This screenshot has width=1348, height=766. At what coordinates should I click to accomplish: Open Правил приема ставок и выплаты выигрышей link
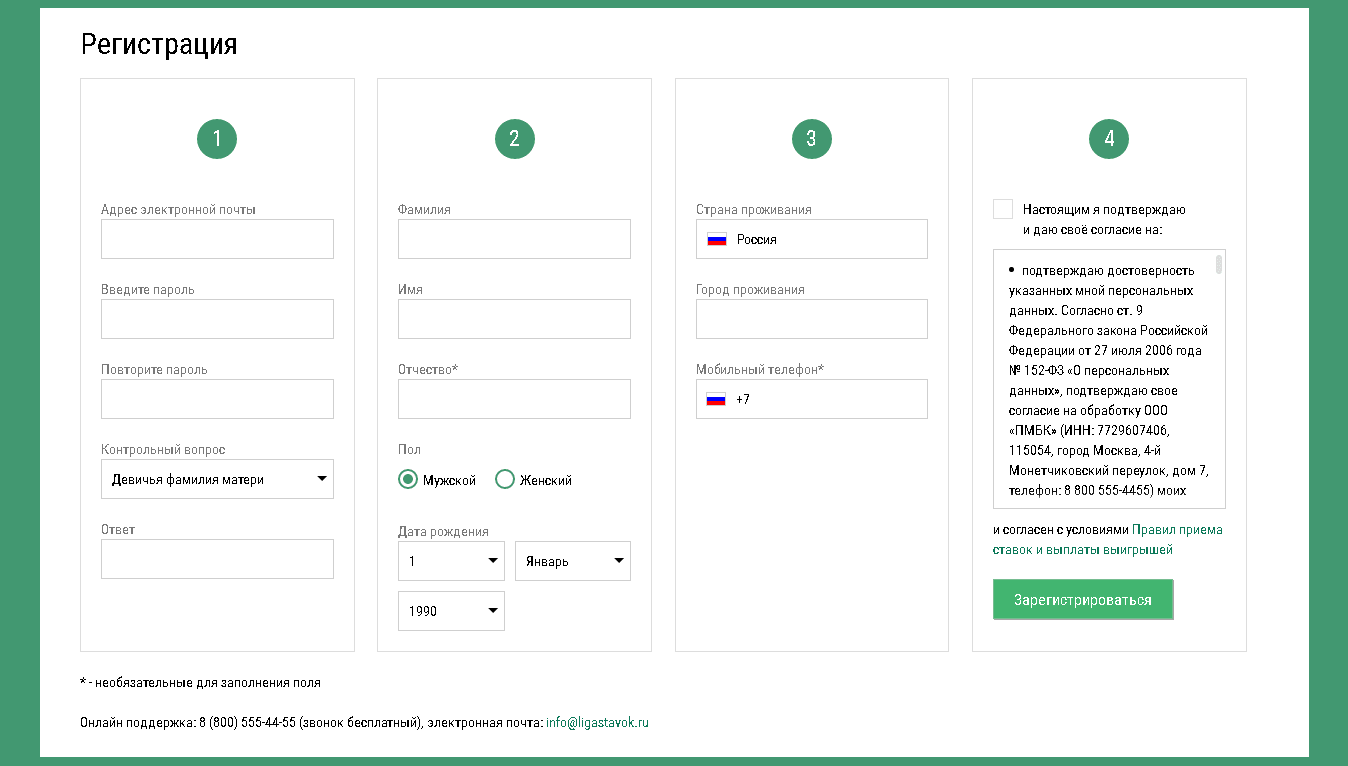[x=1108, y=540]
